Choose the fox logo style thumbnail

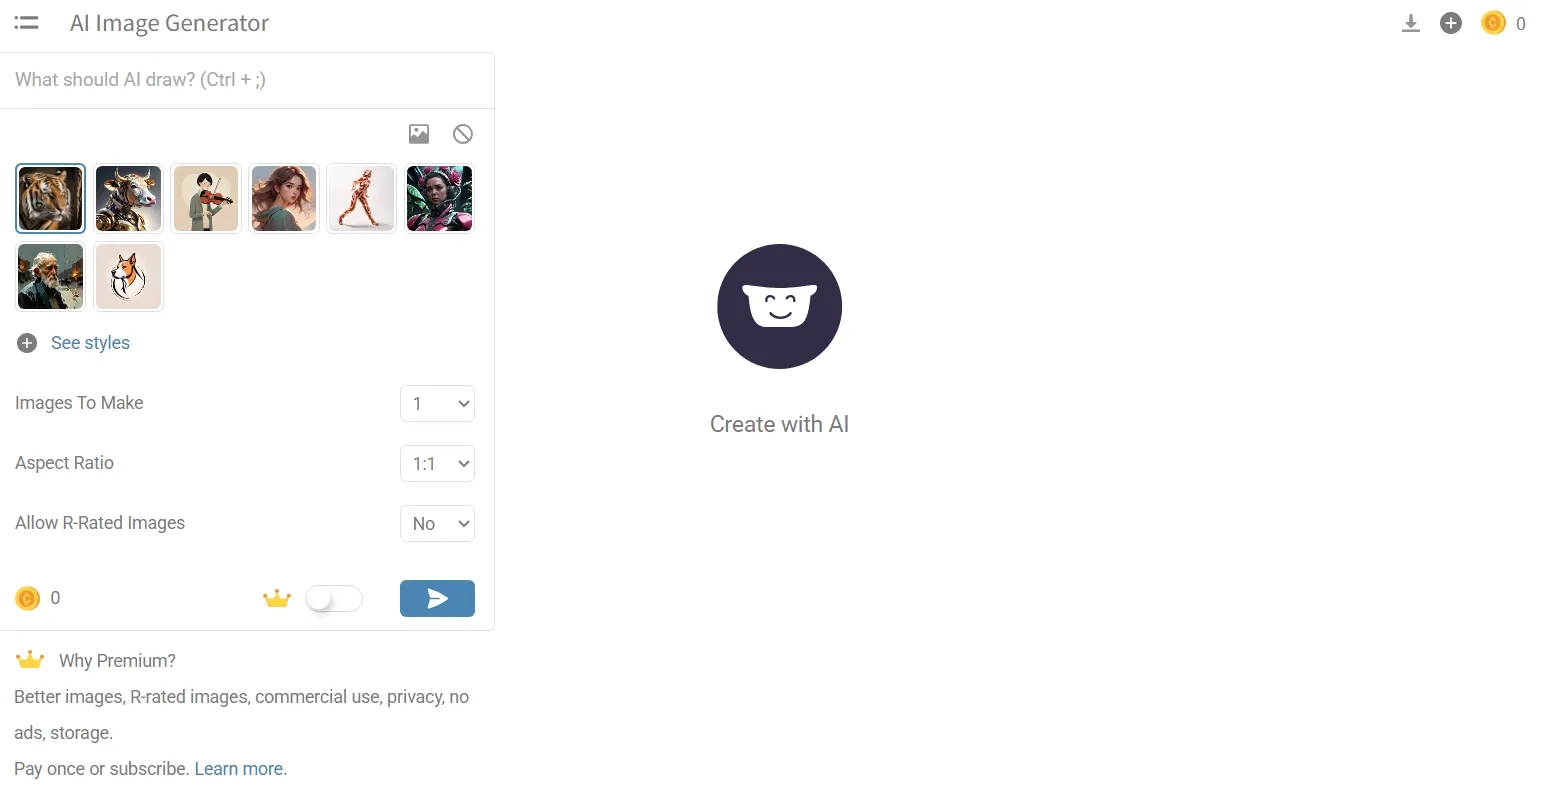(129, 276)
